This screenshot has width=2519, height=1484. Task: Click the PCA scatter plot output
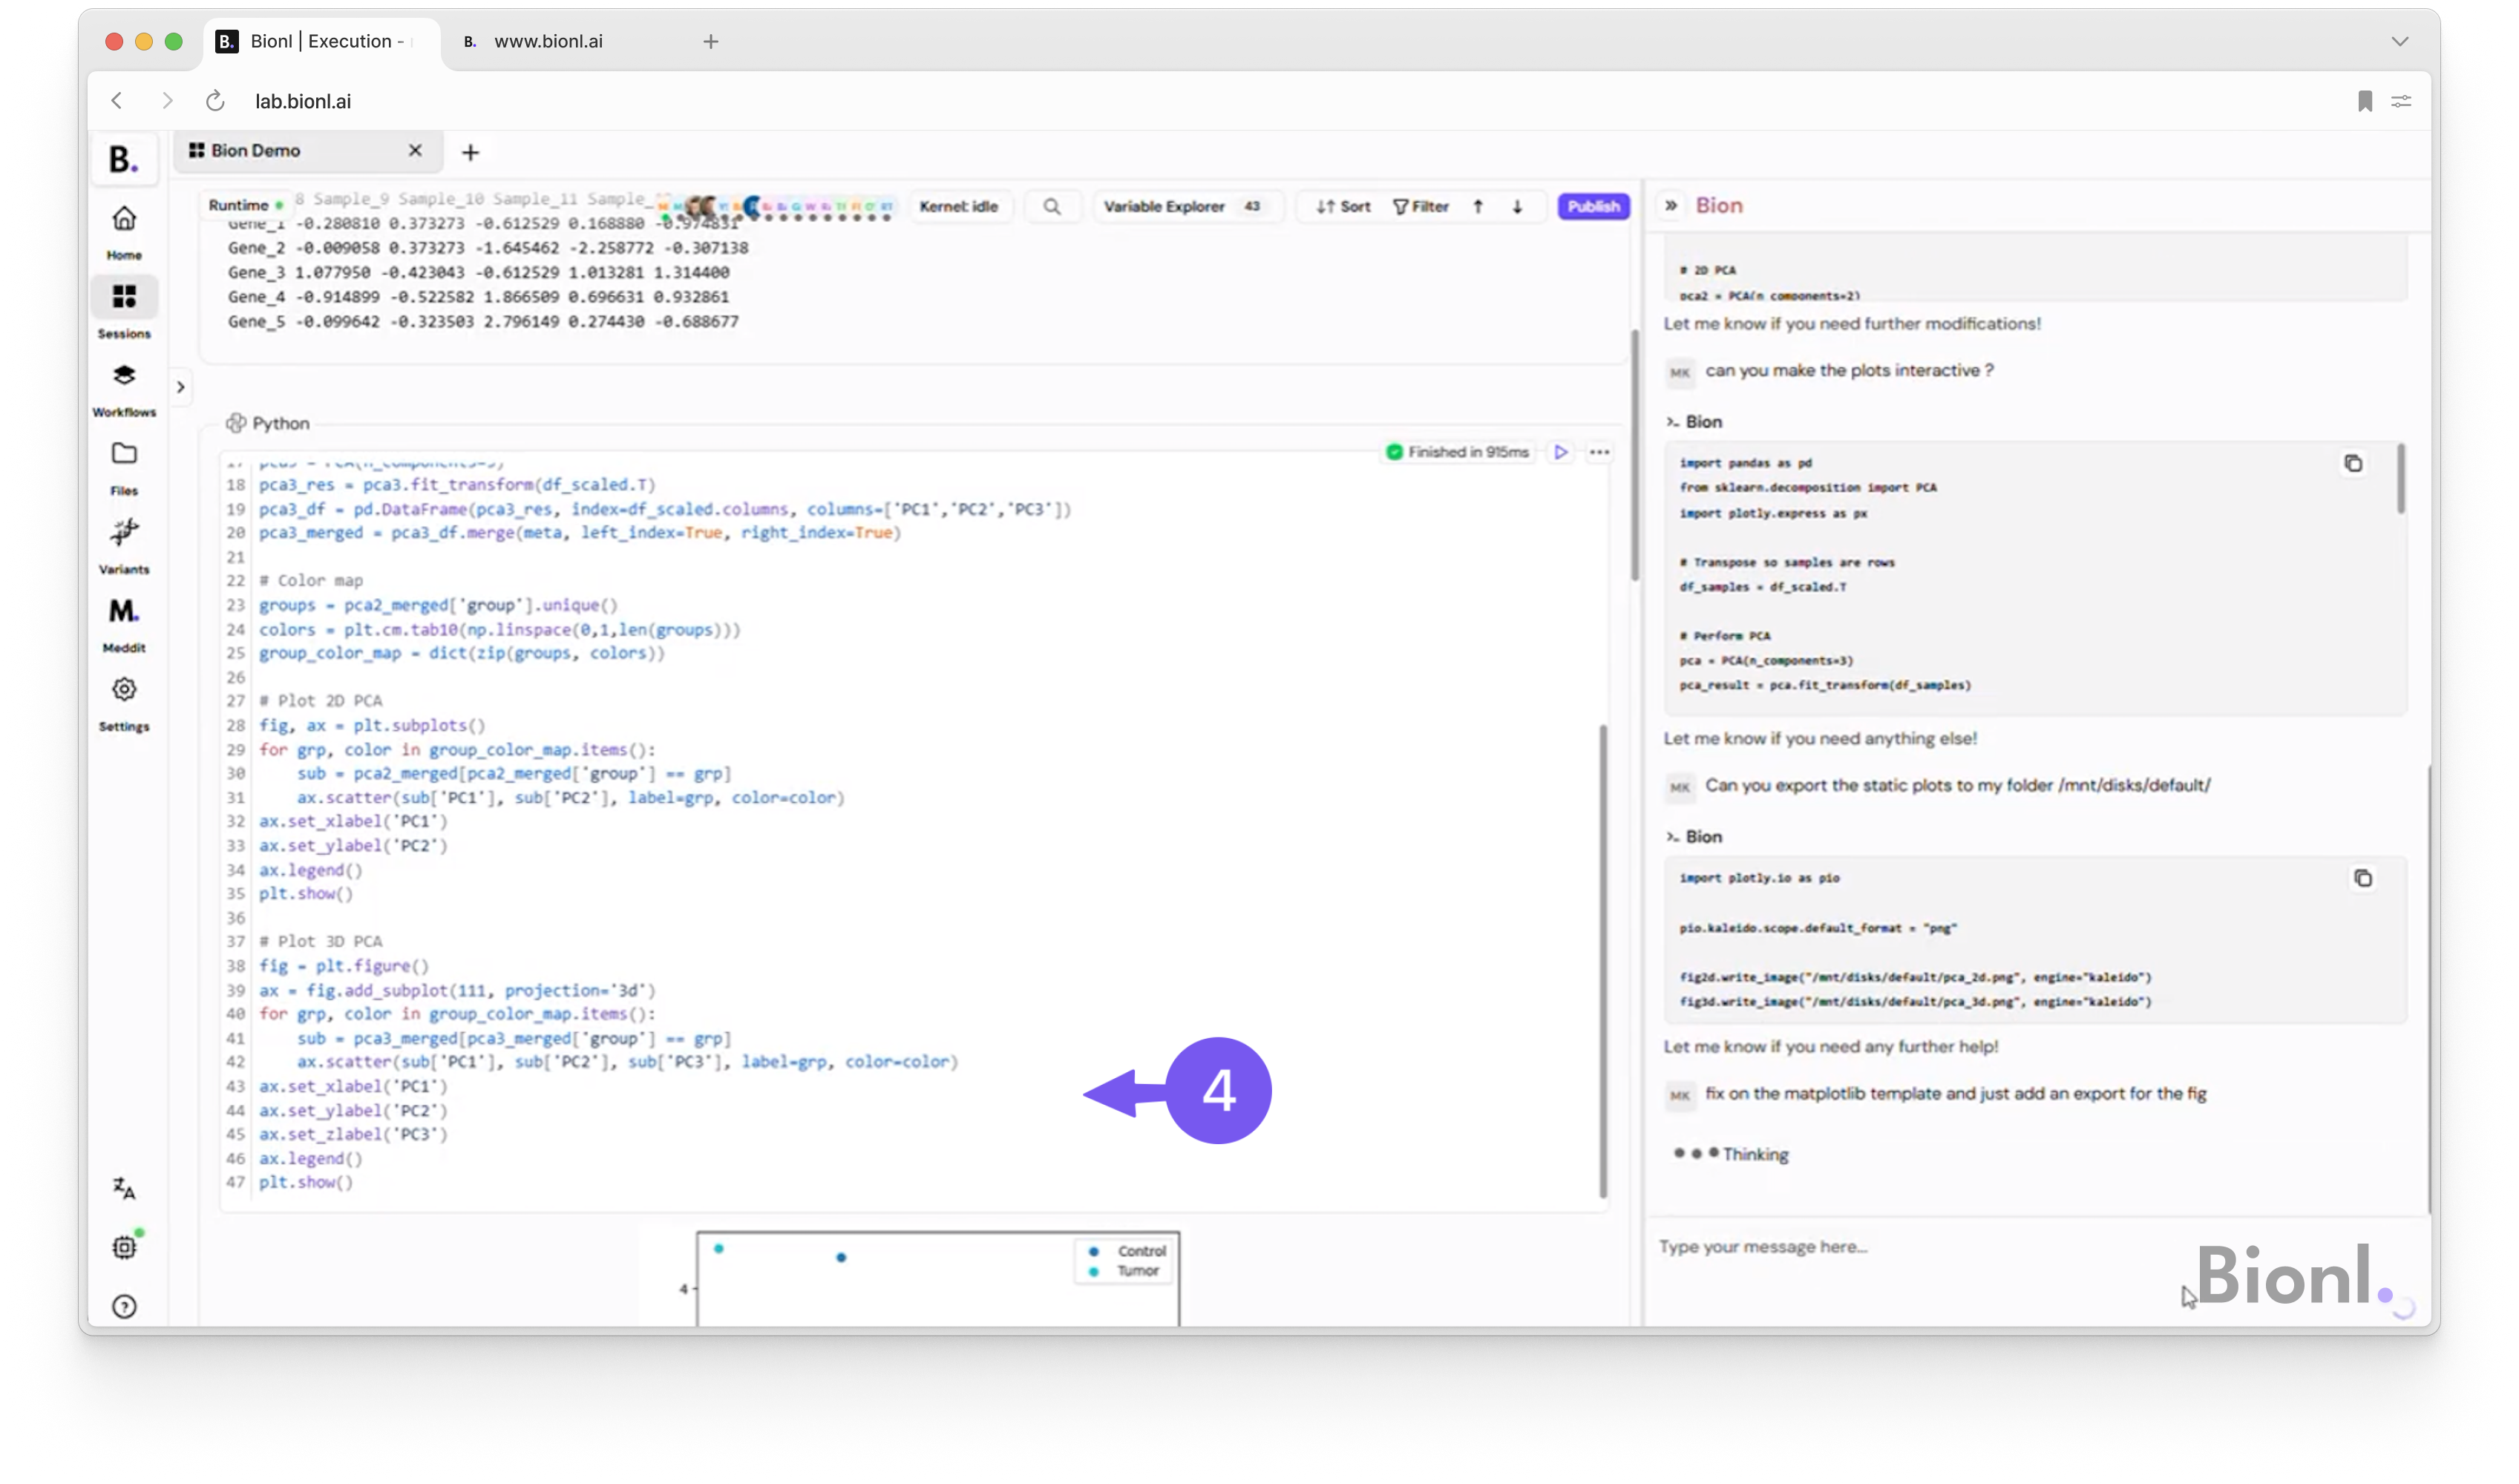938,1279
